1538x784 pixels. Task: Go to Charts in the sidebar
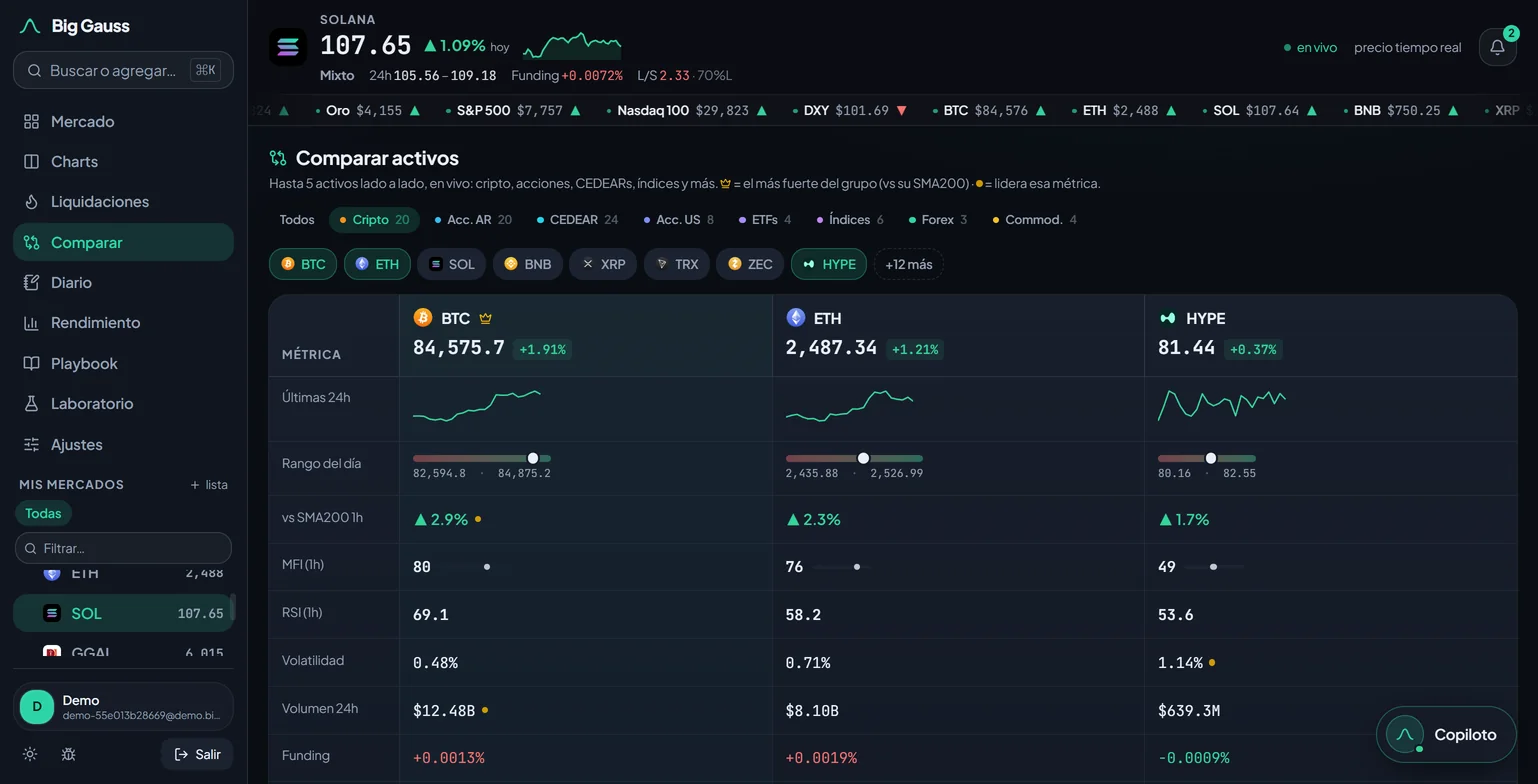pyautogui.click(x=123, y=161)
